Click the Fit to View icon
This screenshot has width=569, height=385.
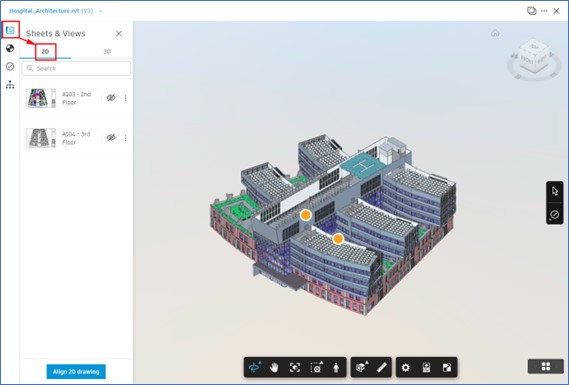[295, 368]
